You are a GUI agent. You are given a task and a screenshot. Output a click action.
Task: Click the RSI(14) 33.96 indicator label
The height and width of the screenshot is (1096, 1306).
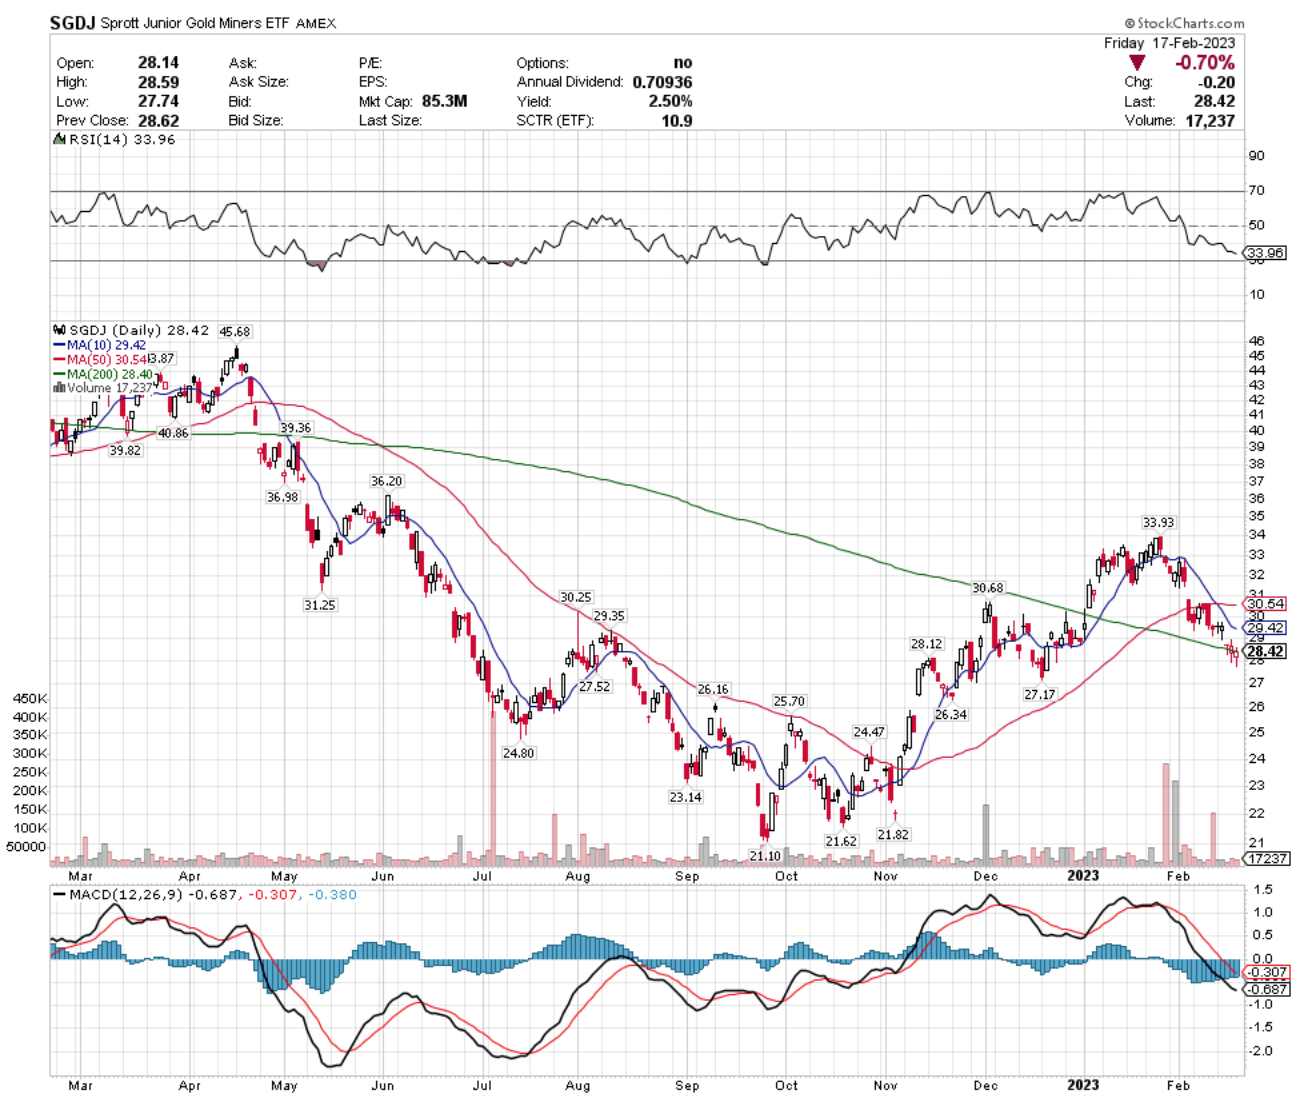(x=122, y=139)
